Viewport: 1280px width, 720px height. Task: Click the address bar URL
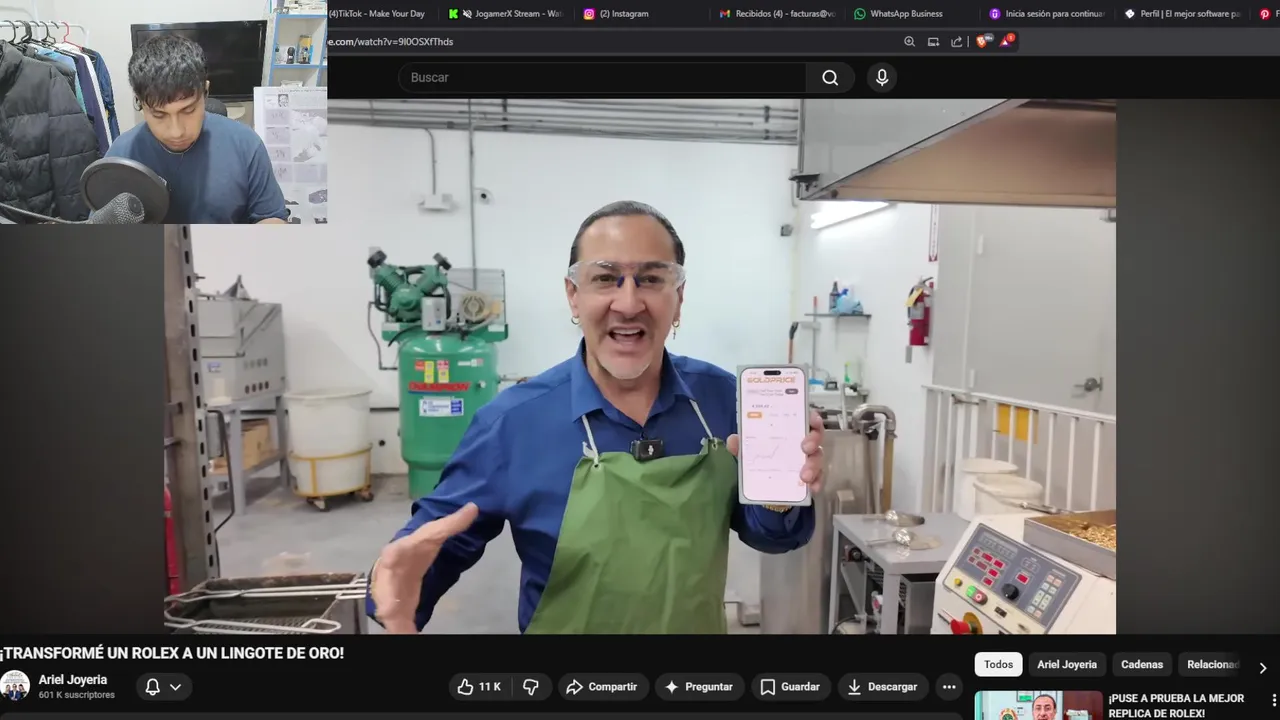[x=390, y=42]
